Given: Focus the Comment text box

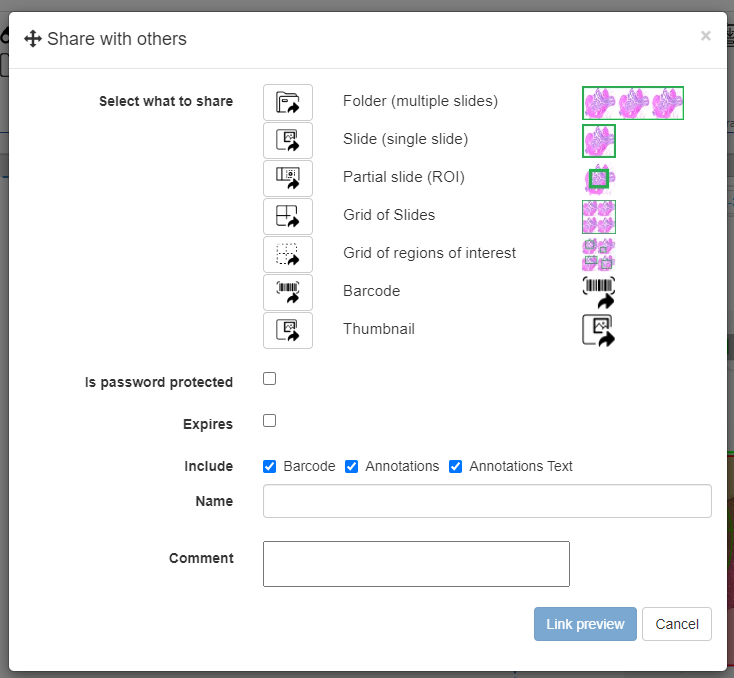Looking at the screenshot, I should (x=416, y=564).
